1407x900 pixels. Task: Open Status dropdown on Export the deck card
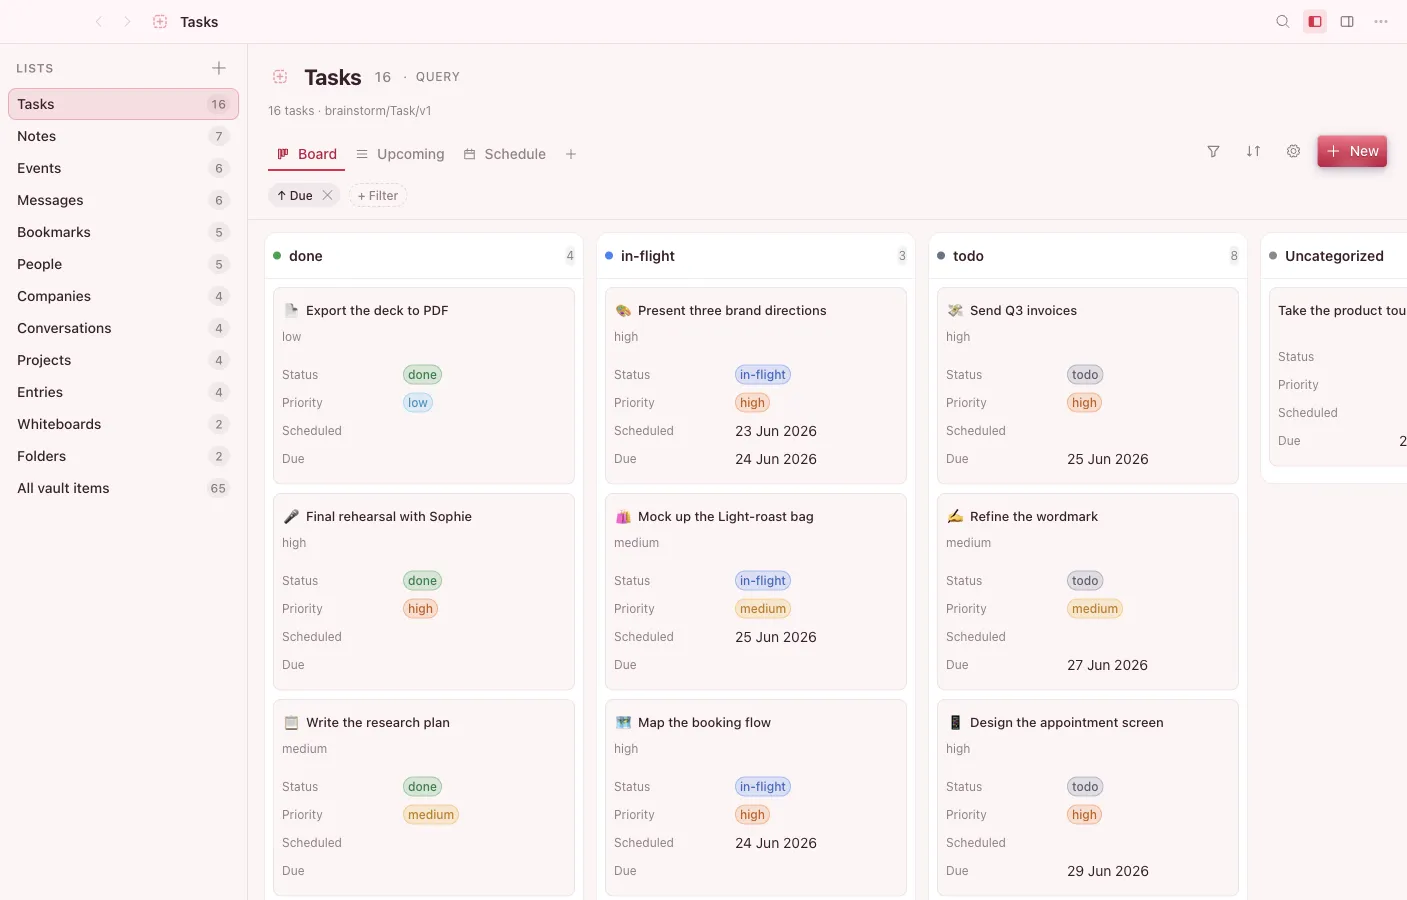coord(422,375)
